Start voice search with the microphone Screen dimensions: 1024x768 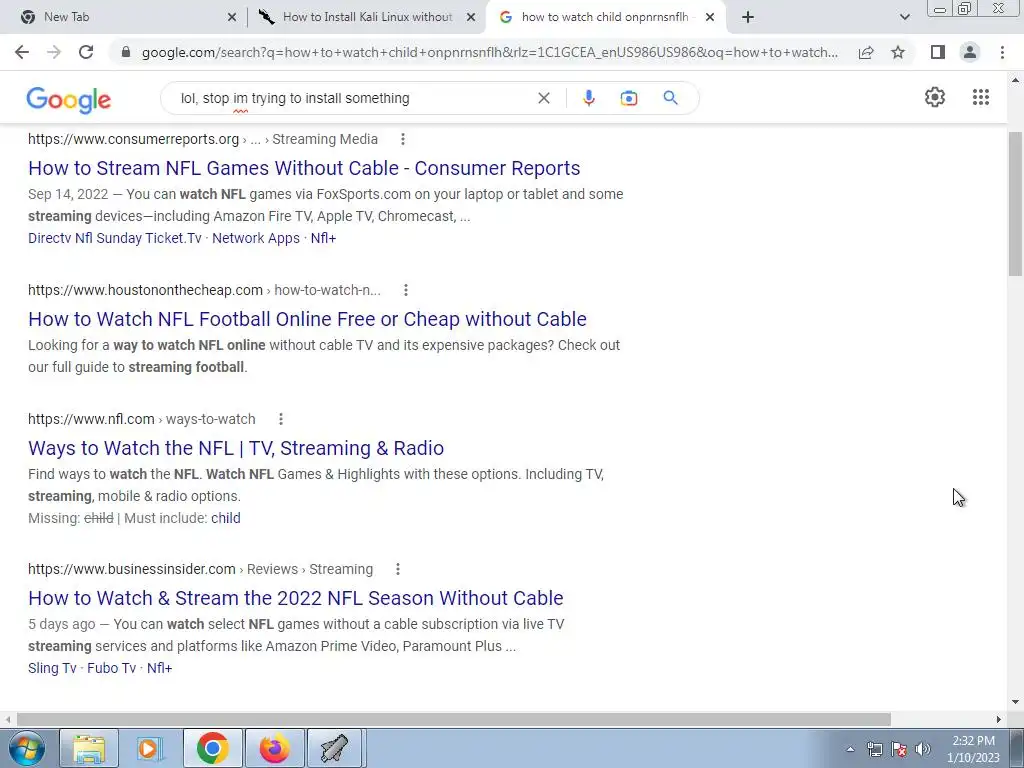coord(588,98)
